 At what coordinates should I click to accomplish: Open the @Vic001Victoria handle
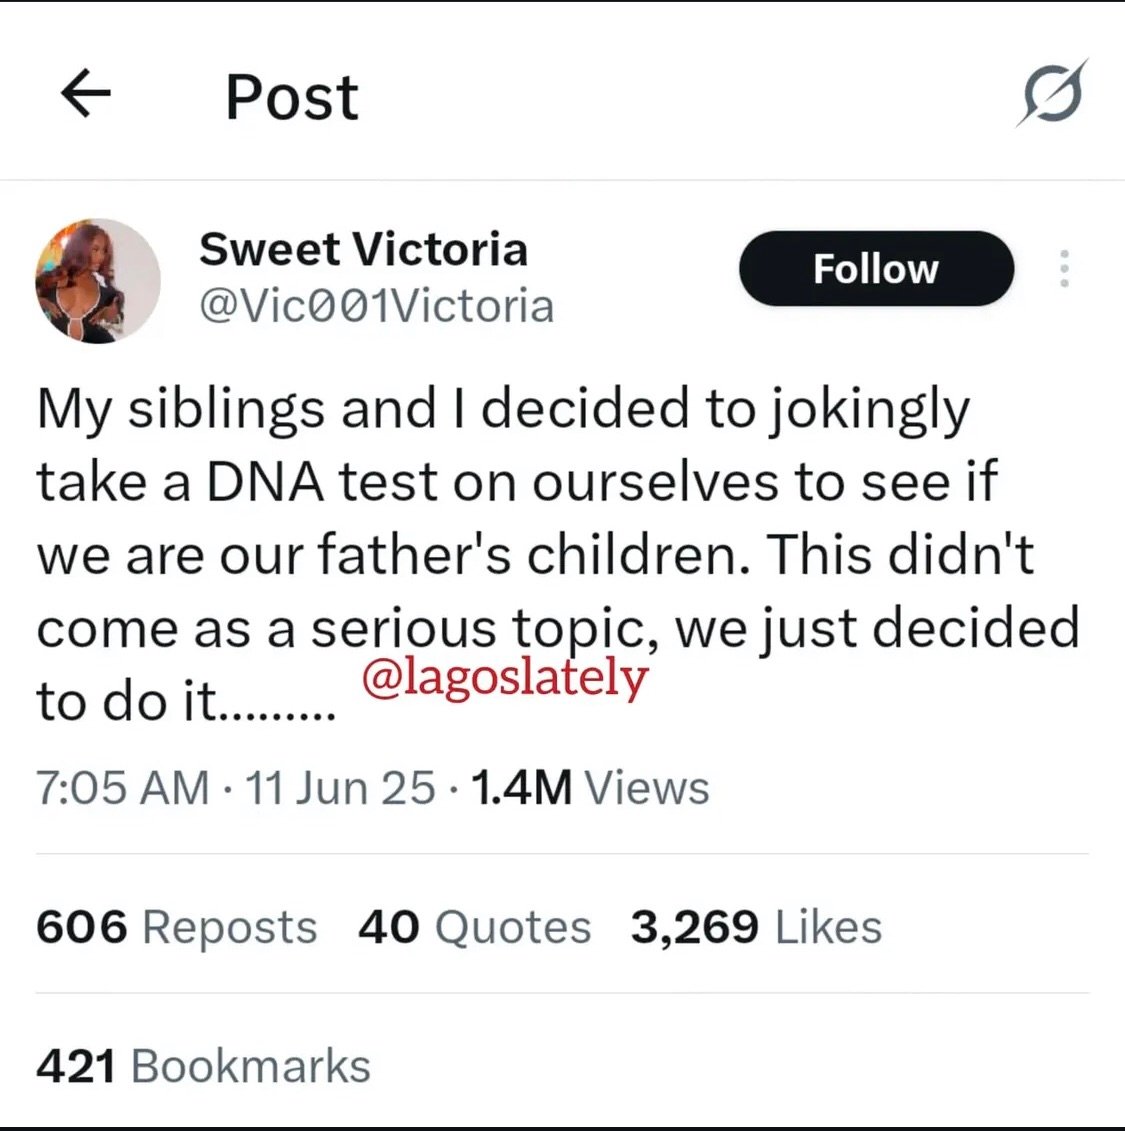[376, 306]
